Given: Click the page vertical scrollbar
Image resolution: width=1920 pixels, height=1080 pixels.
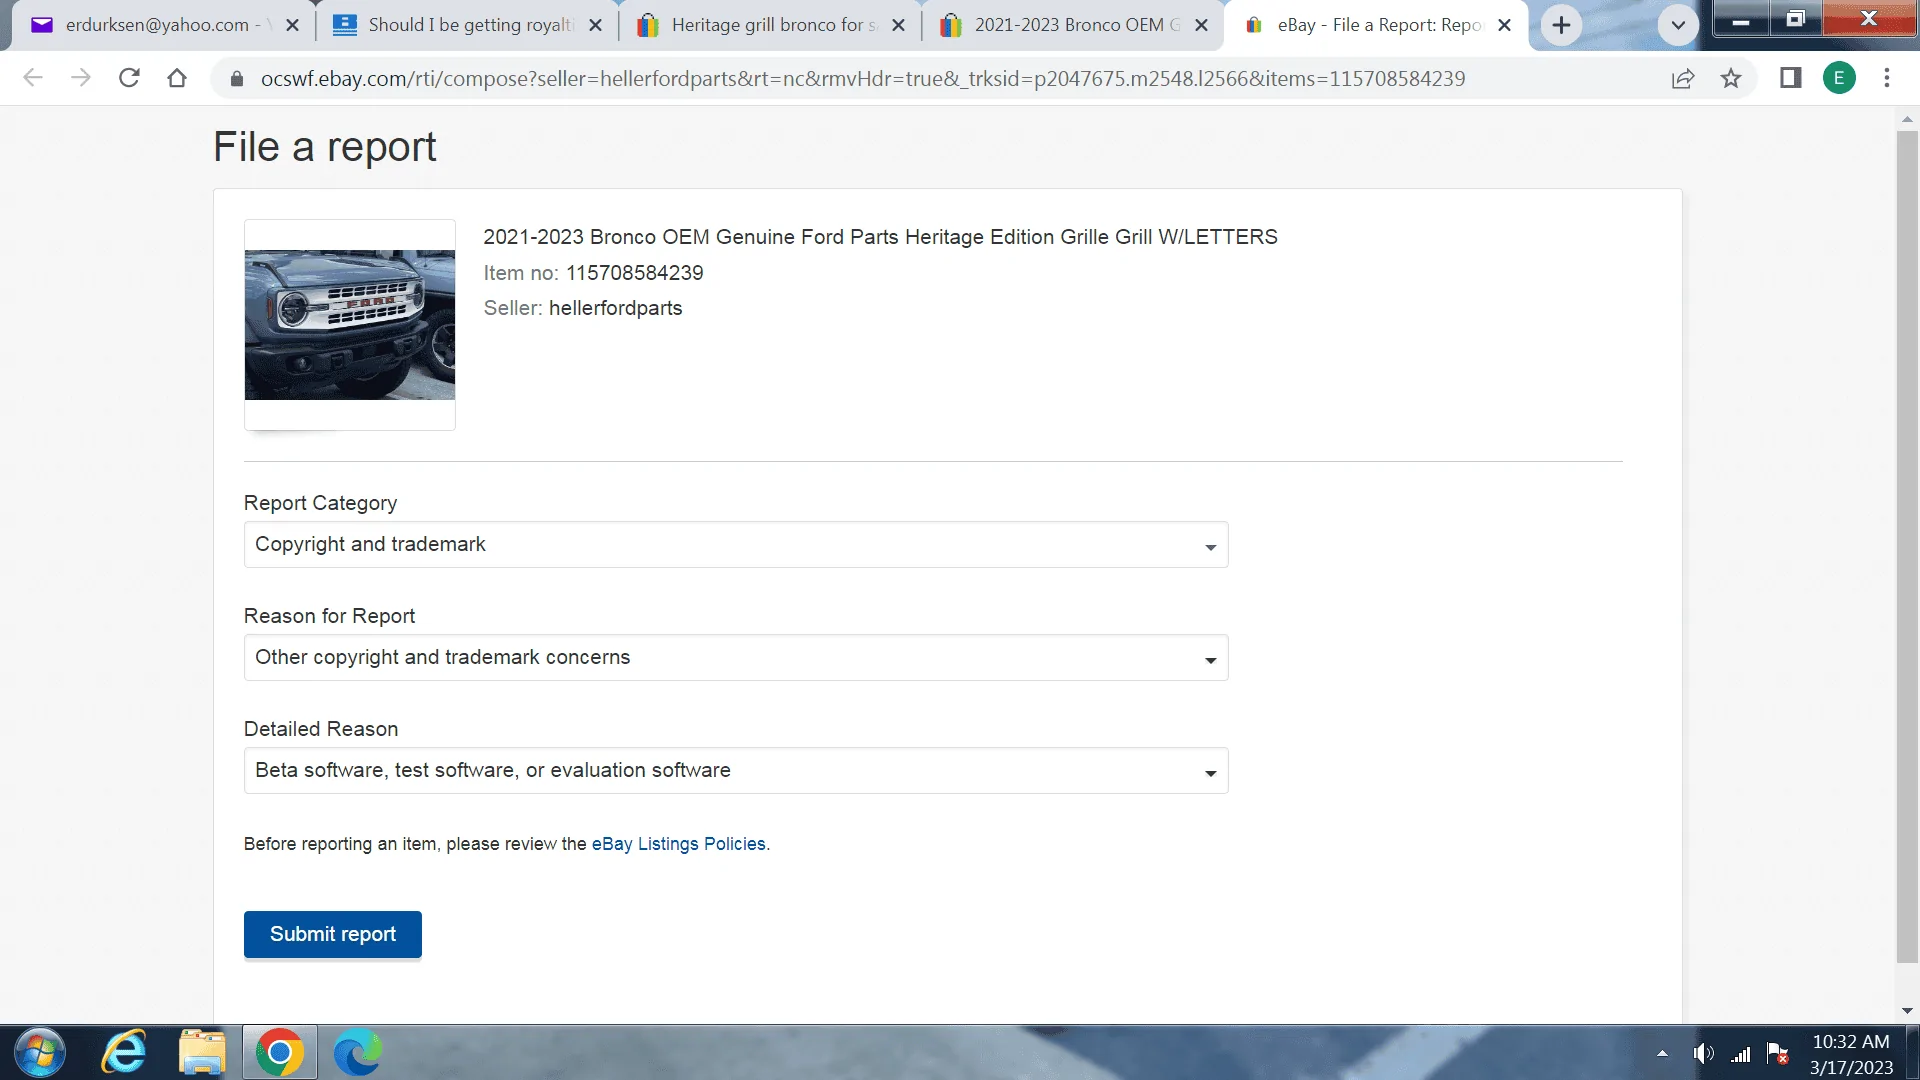Looking at the screenshot, I should click(x=1907, y=546).
